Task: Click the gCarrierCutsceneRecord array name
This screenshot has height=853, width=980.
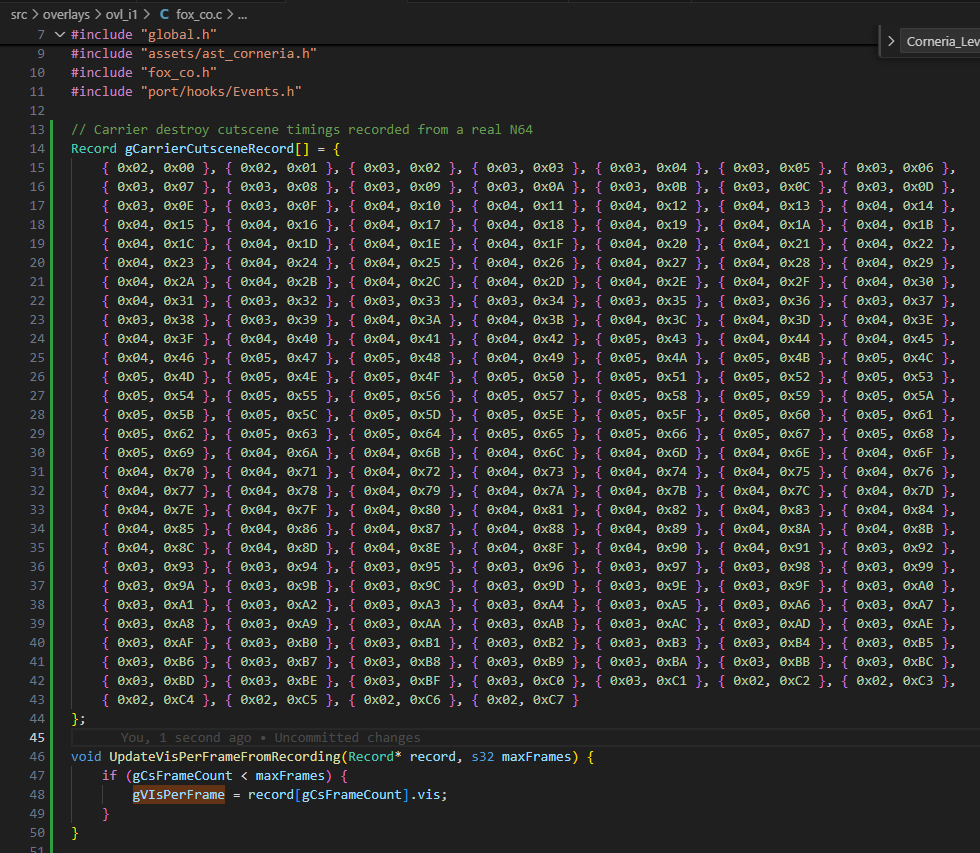Action: (209, 149)
